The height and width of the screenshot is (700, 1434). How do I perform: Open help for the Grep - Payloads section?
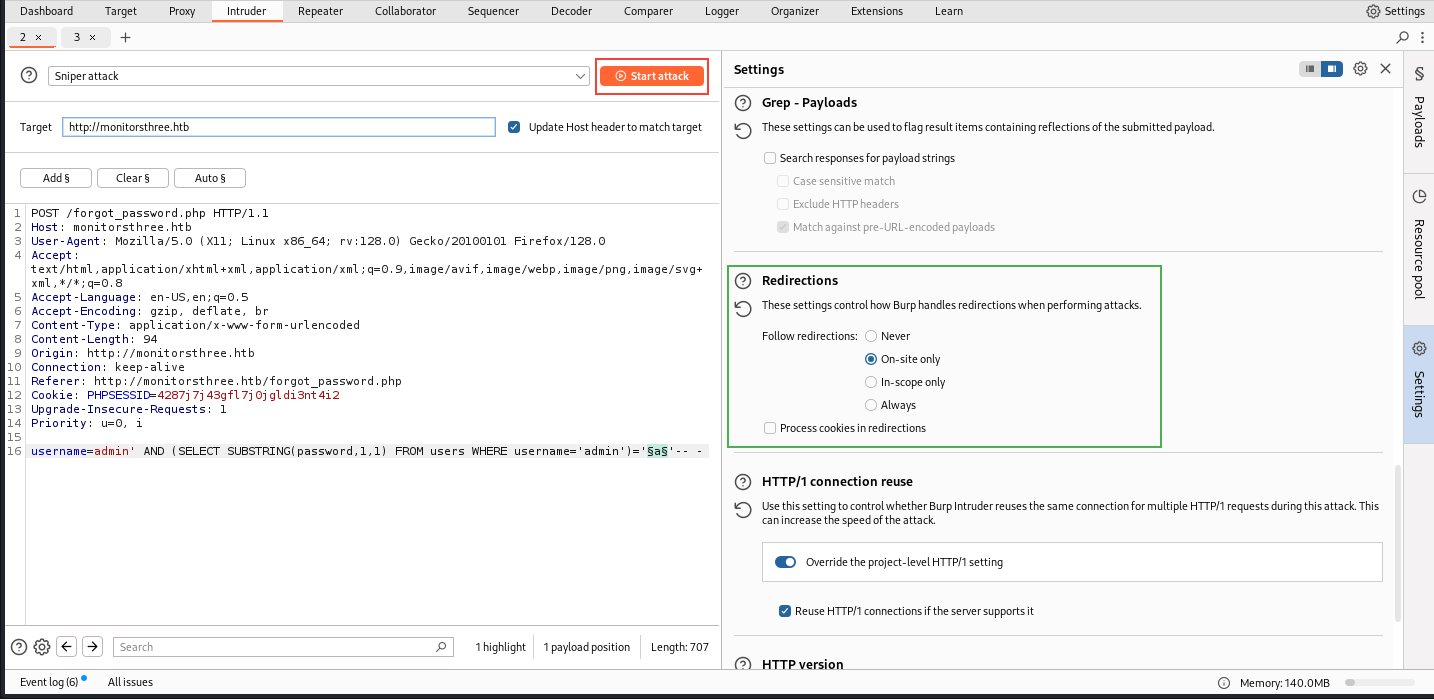tap(743, 103)
